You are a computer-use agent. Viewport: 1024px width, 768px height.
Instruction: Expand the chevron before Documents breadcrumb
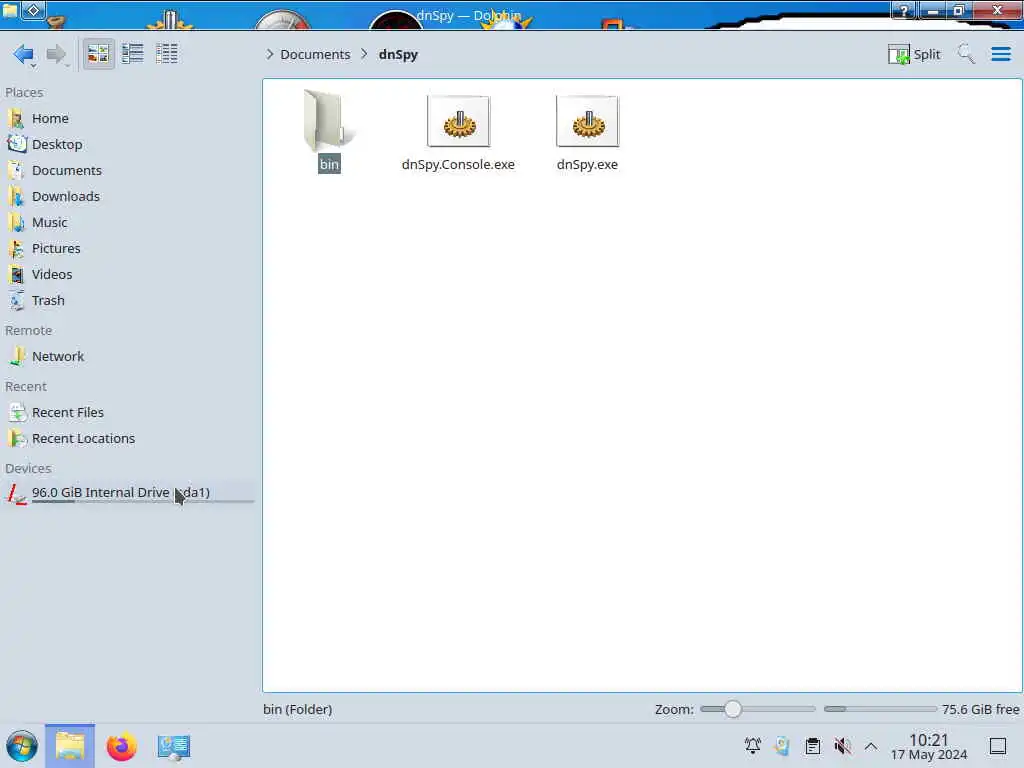(269, 54)
